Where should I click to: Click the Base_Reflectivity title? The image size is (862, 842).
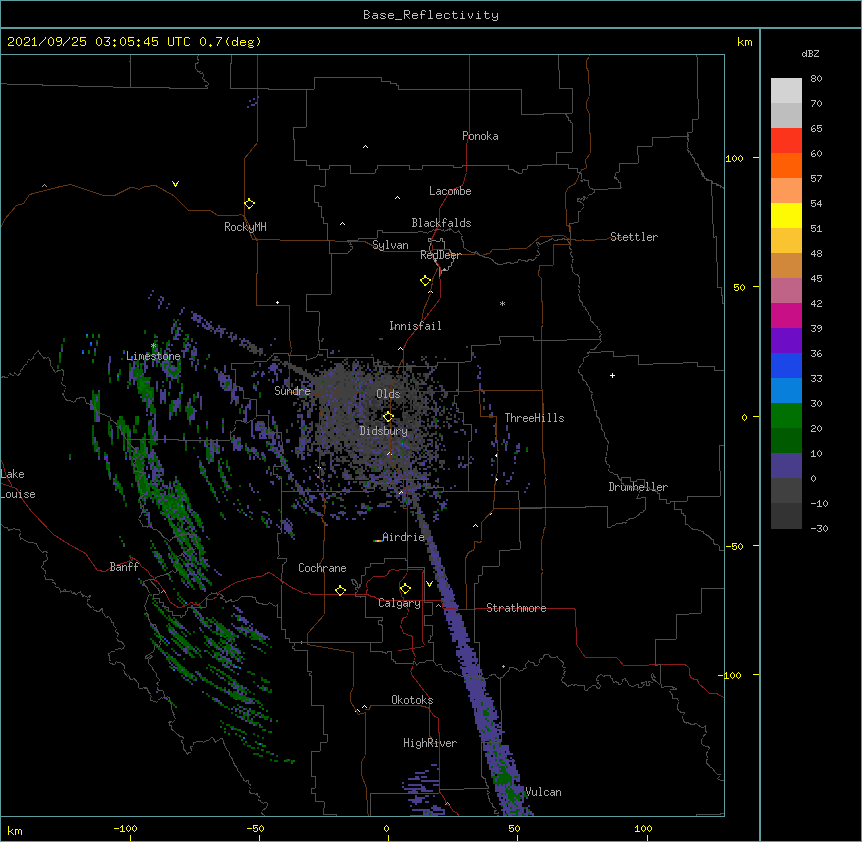point(431,15)
